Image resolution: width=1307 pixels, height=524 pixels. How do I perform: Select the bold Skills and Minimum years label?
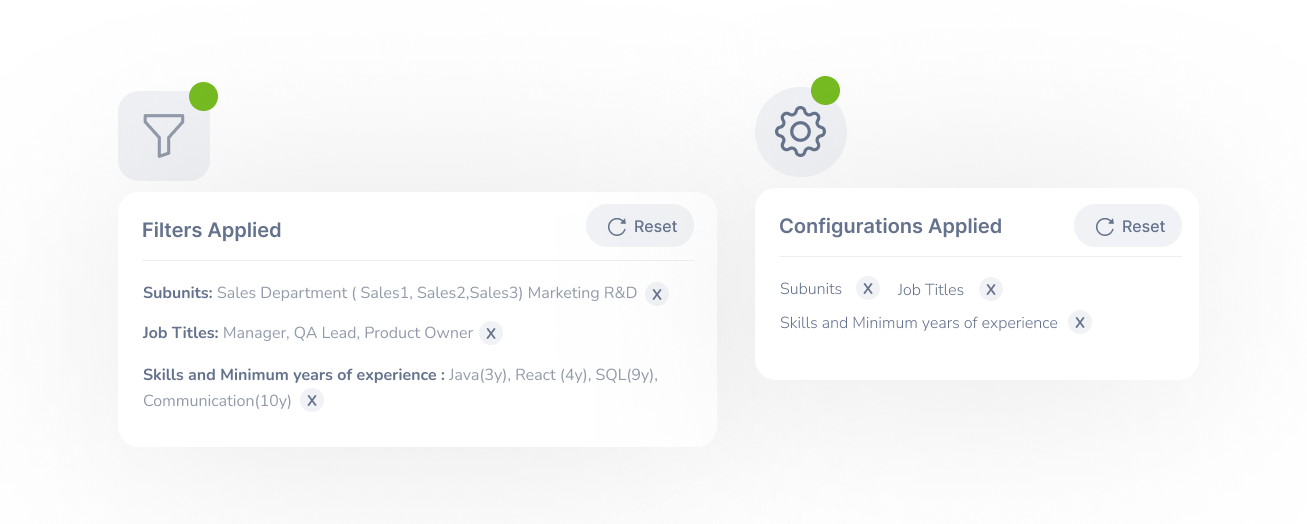point(294,375)
